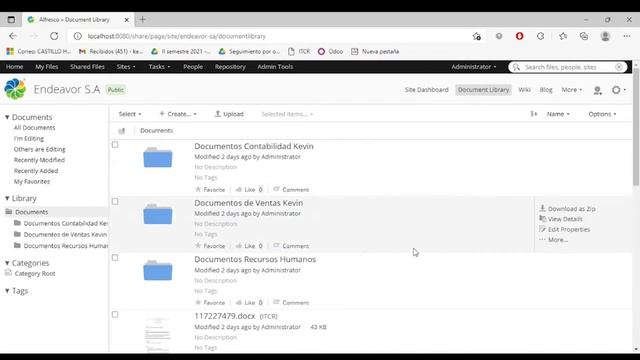Open Shared Files menu item
This screenshot has width=640, height=360.
(87, 67)
